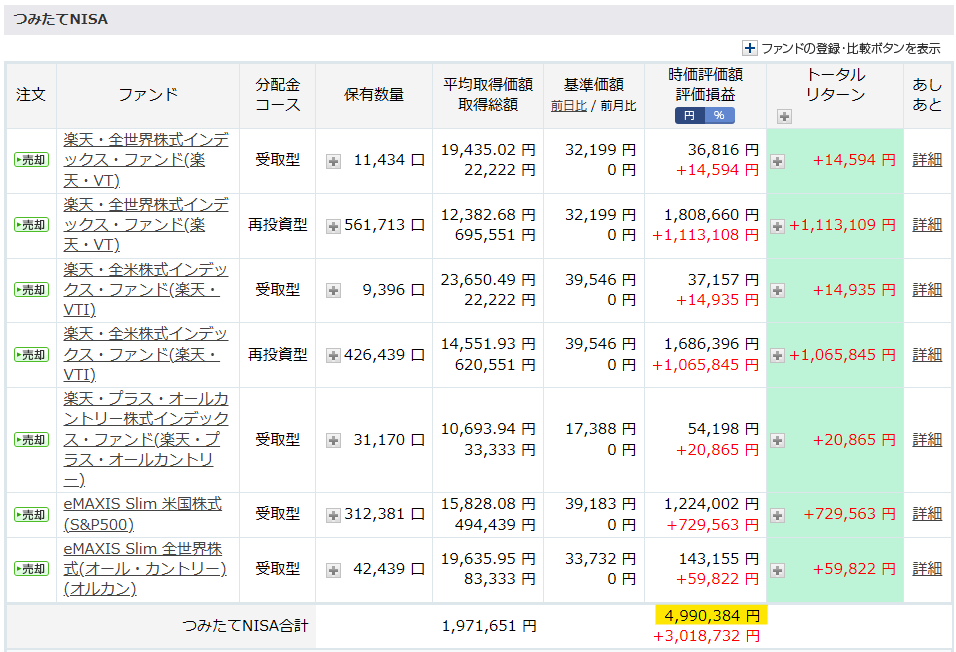This screenshot has width=956, height=652.
Task: Click the sell button for eMAXIS Slim 全世界株式
Action: 31,569
